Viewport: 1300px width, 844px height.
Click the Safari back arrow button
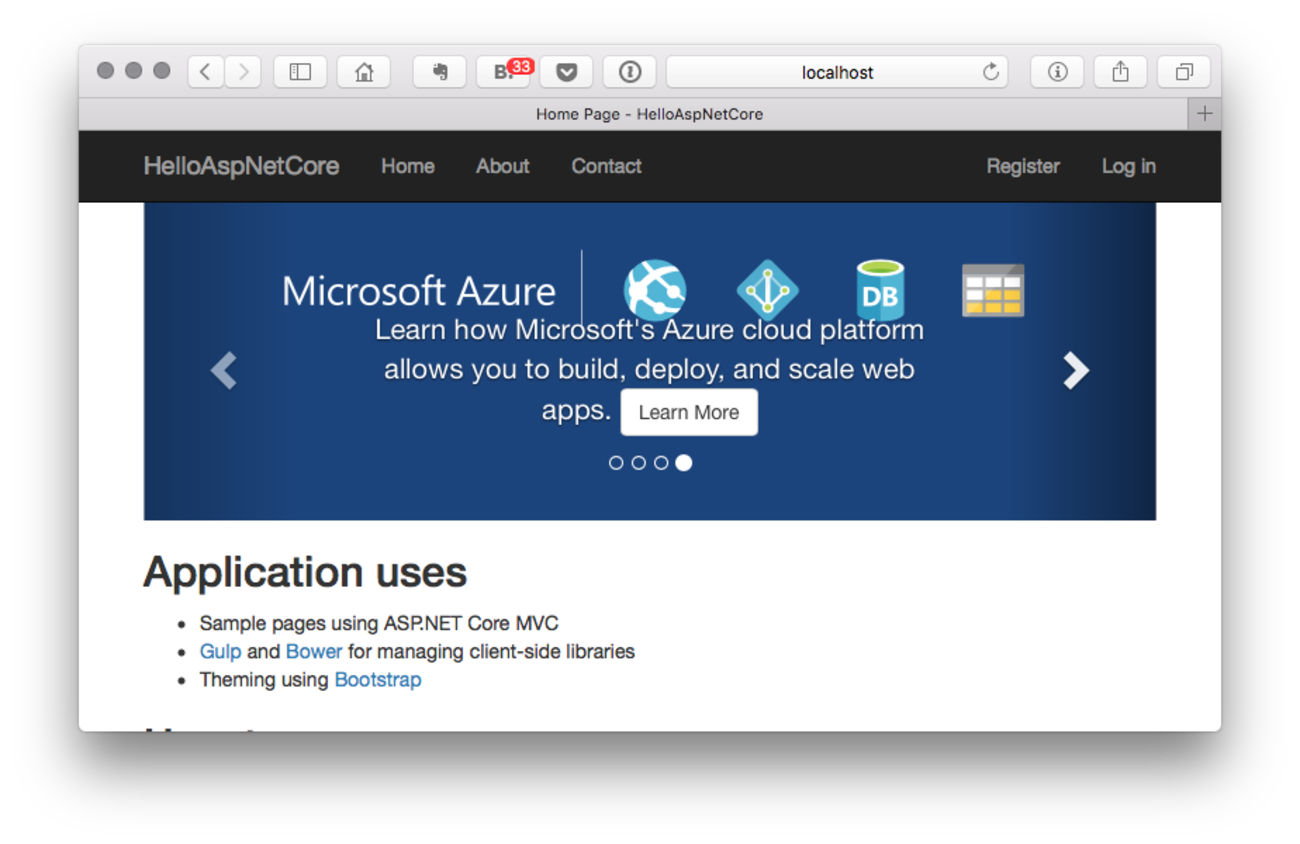[206, 72]
